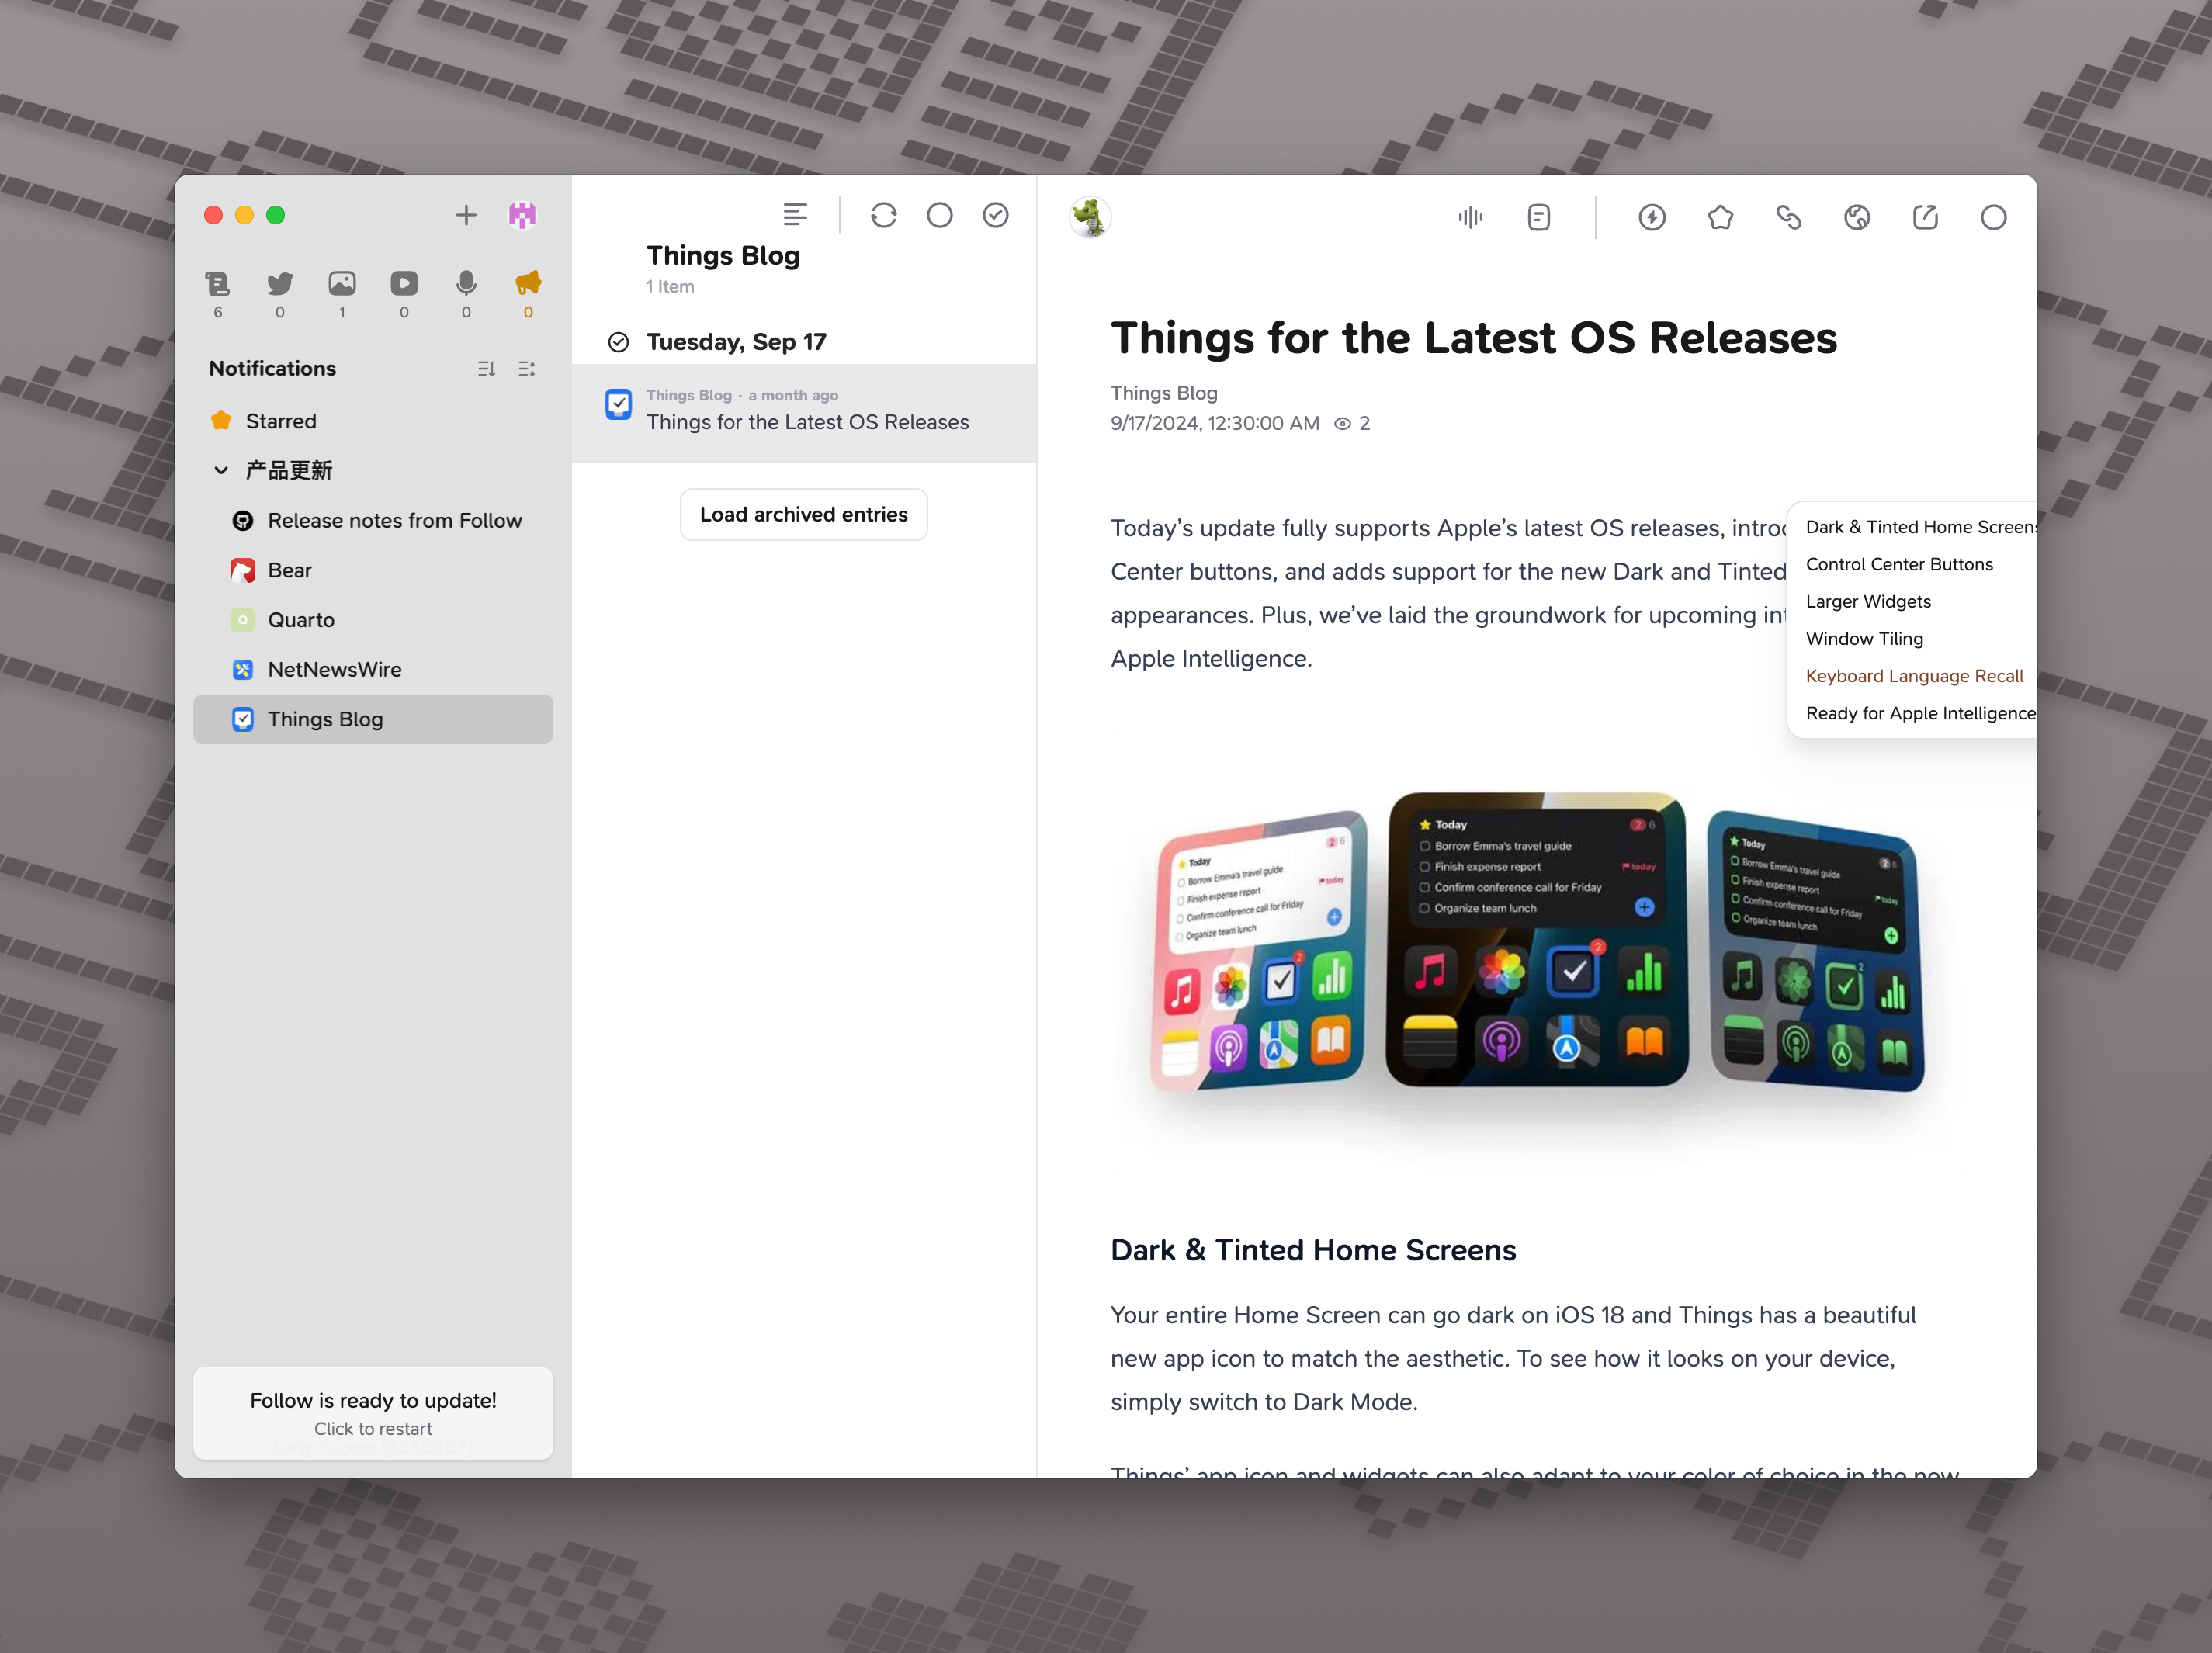Toggle the unread-only circle filter
Image resolution: width=2212 pixels, height=1653 pixels.
coord(940,215)
